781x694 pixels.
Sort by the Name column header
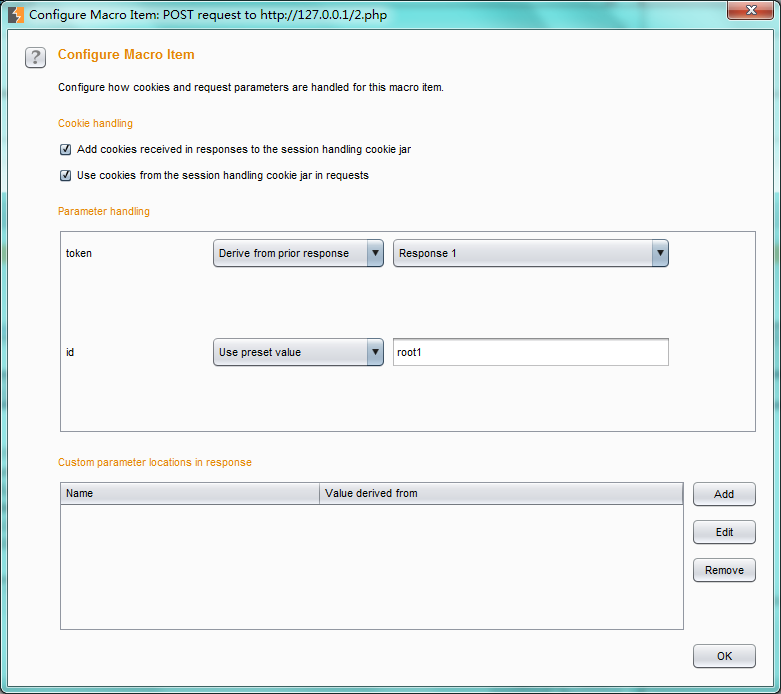click(190, 493)
